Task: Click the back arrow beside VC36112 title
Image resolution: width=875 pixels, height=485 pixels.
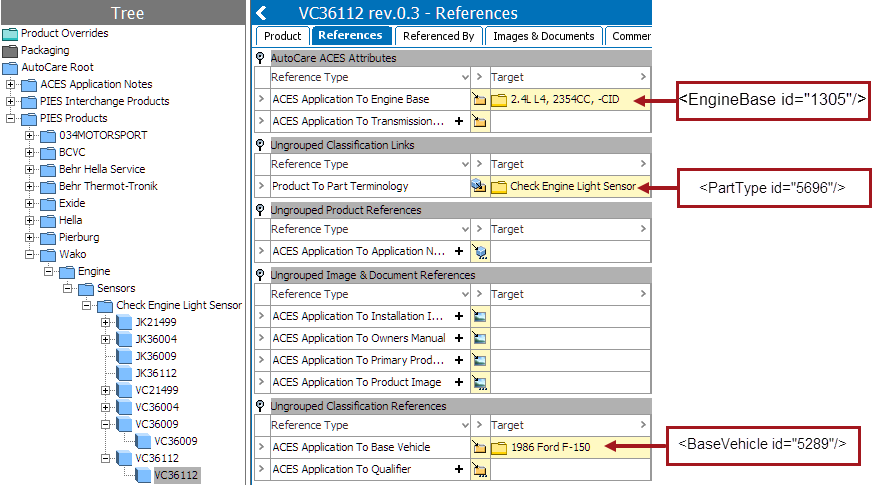Action: click(261, 13)
